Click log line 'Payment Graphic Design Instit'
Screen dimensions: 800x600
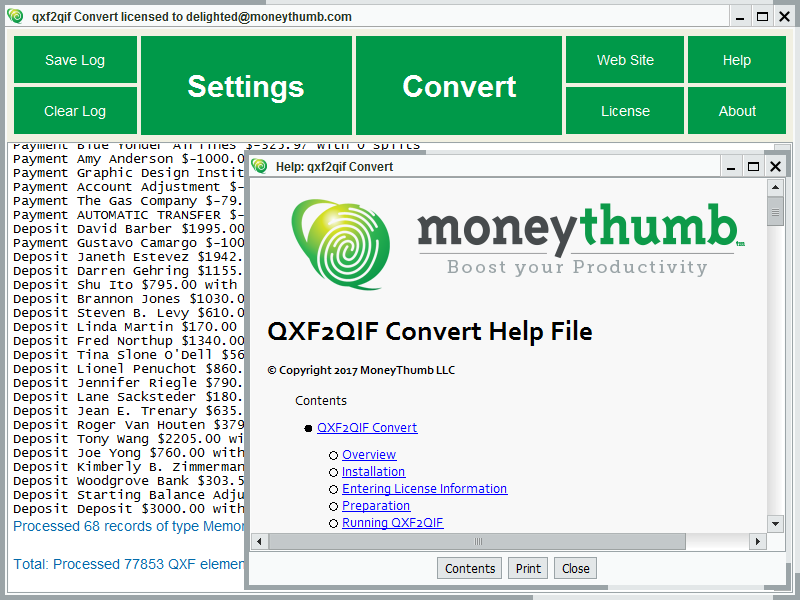click(129, 172)
